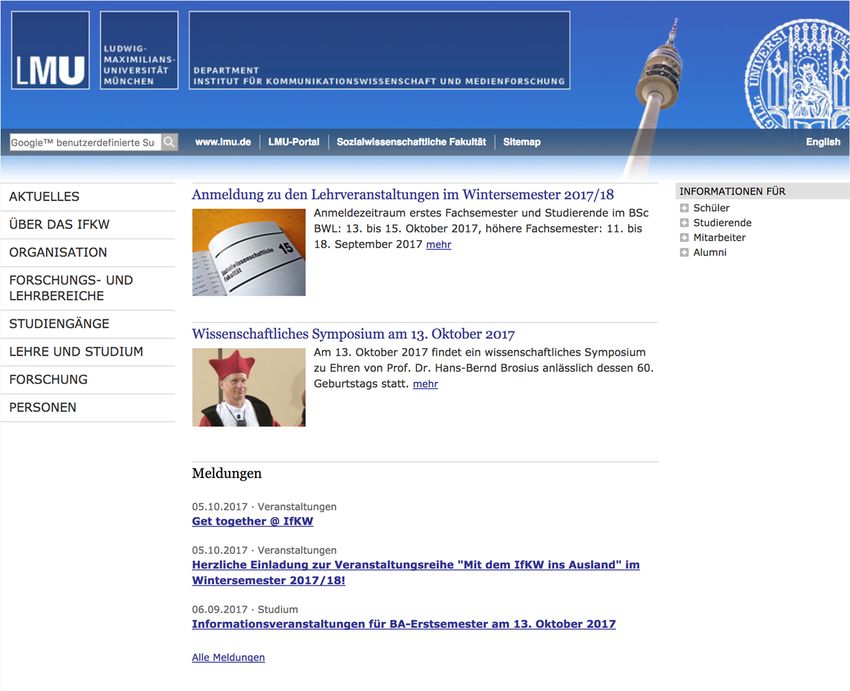Open the STUDIENGÄNGE sidebar section
The image size is (850, 691).
59,324
